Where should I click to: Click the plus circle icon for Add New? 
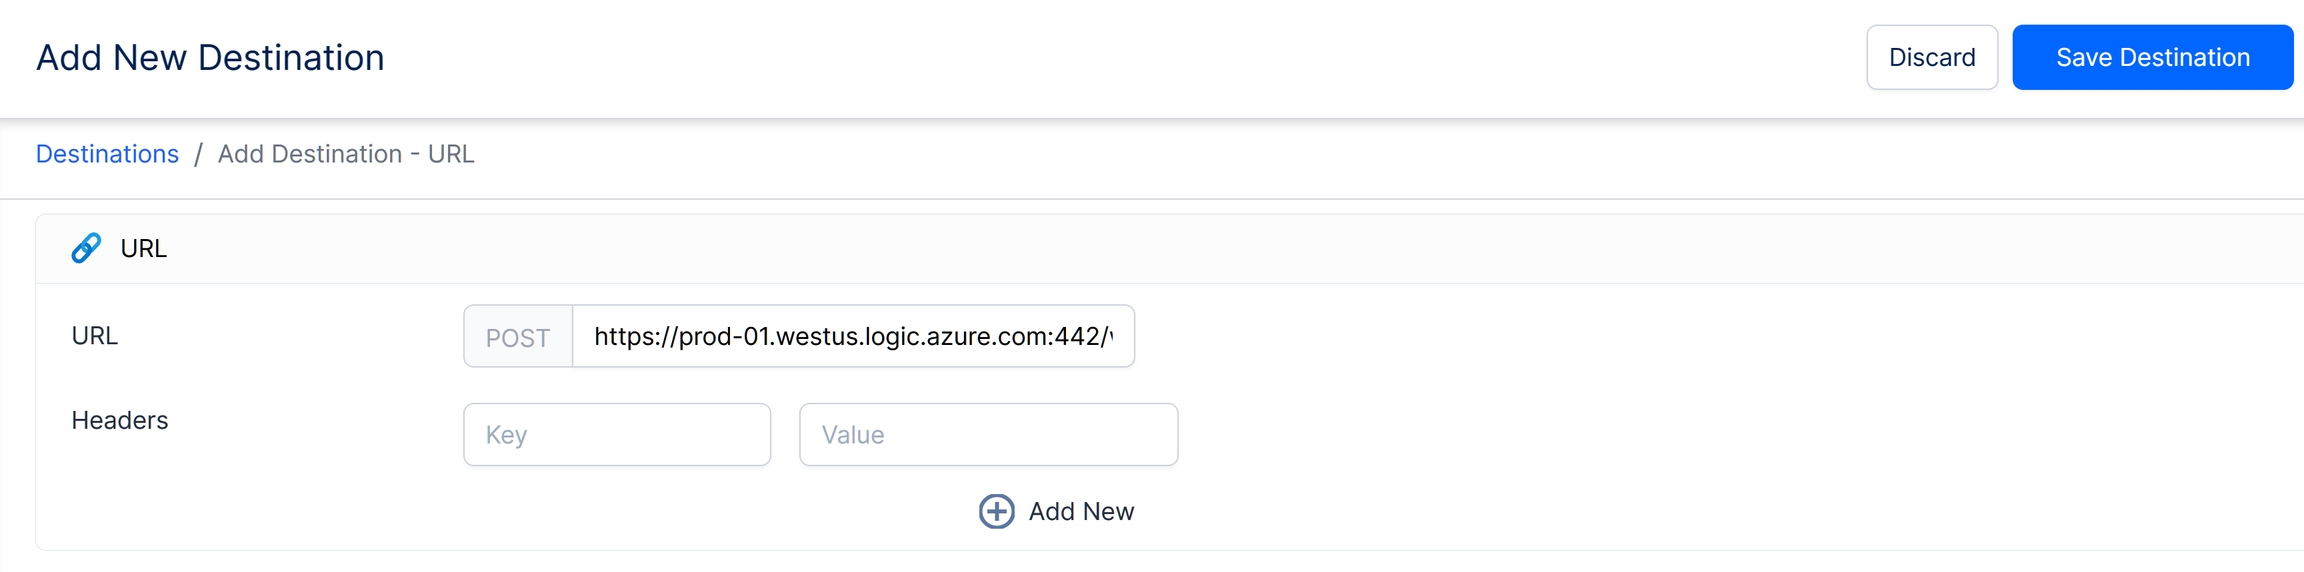(x=996, y=511)
